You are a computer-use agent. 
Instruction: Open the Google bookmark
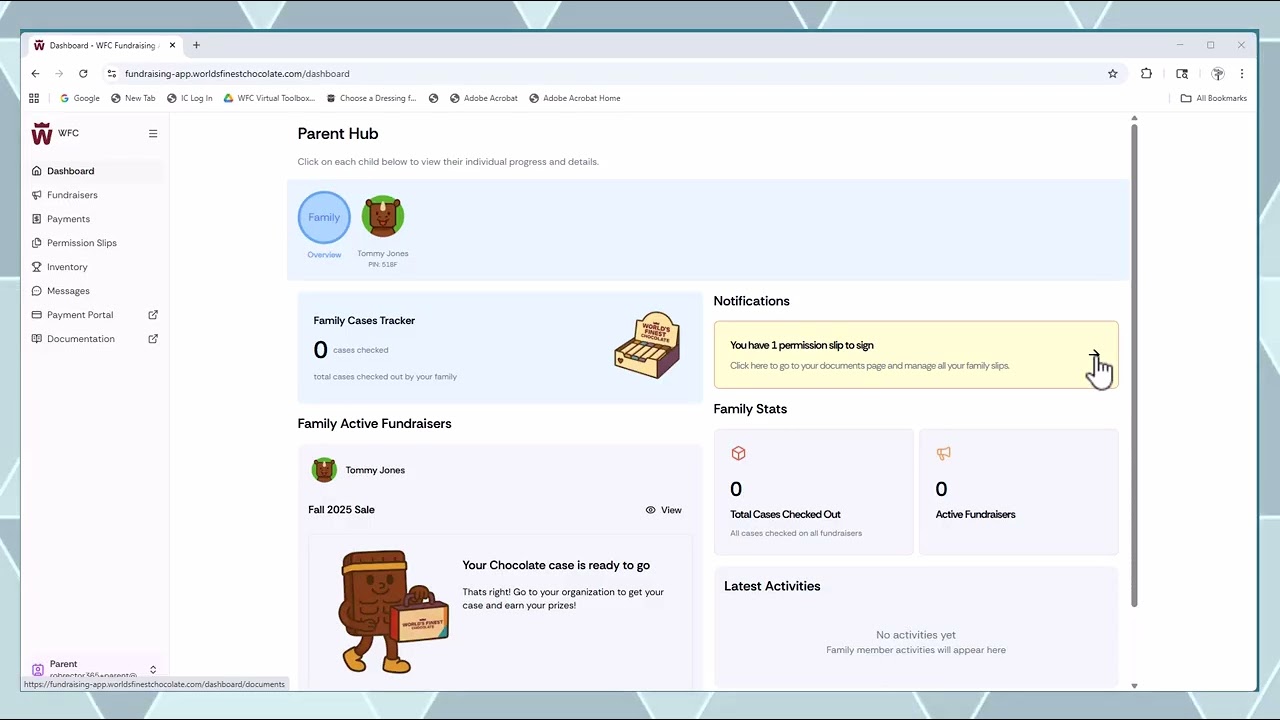[x=80, y=98]
